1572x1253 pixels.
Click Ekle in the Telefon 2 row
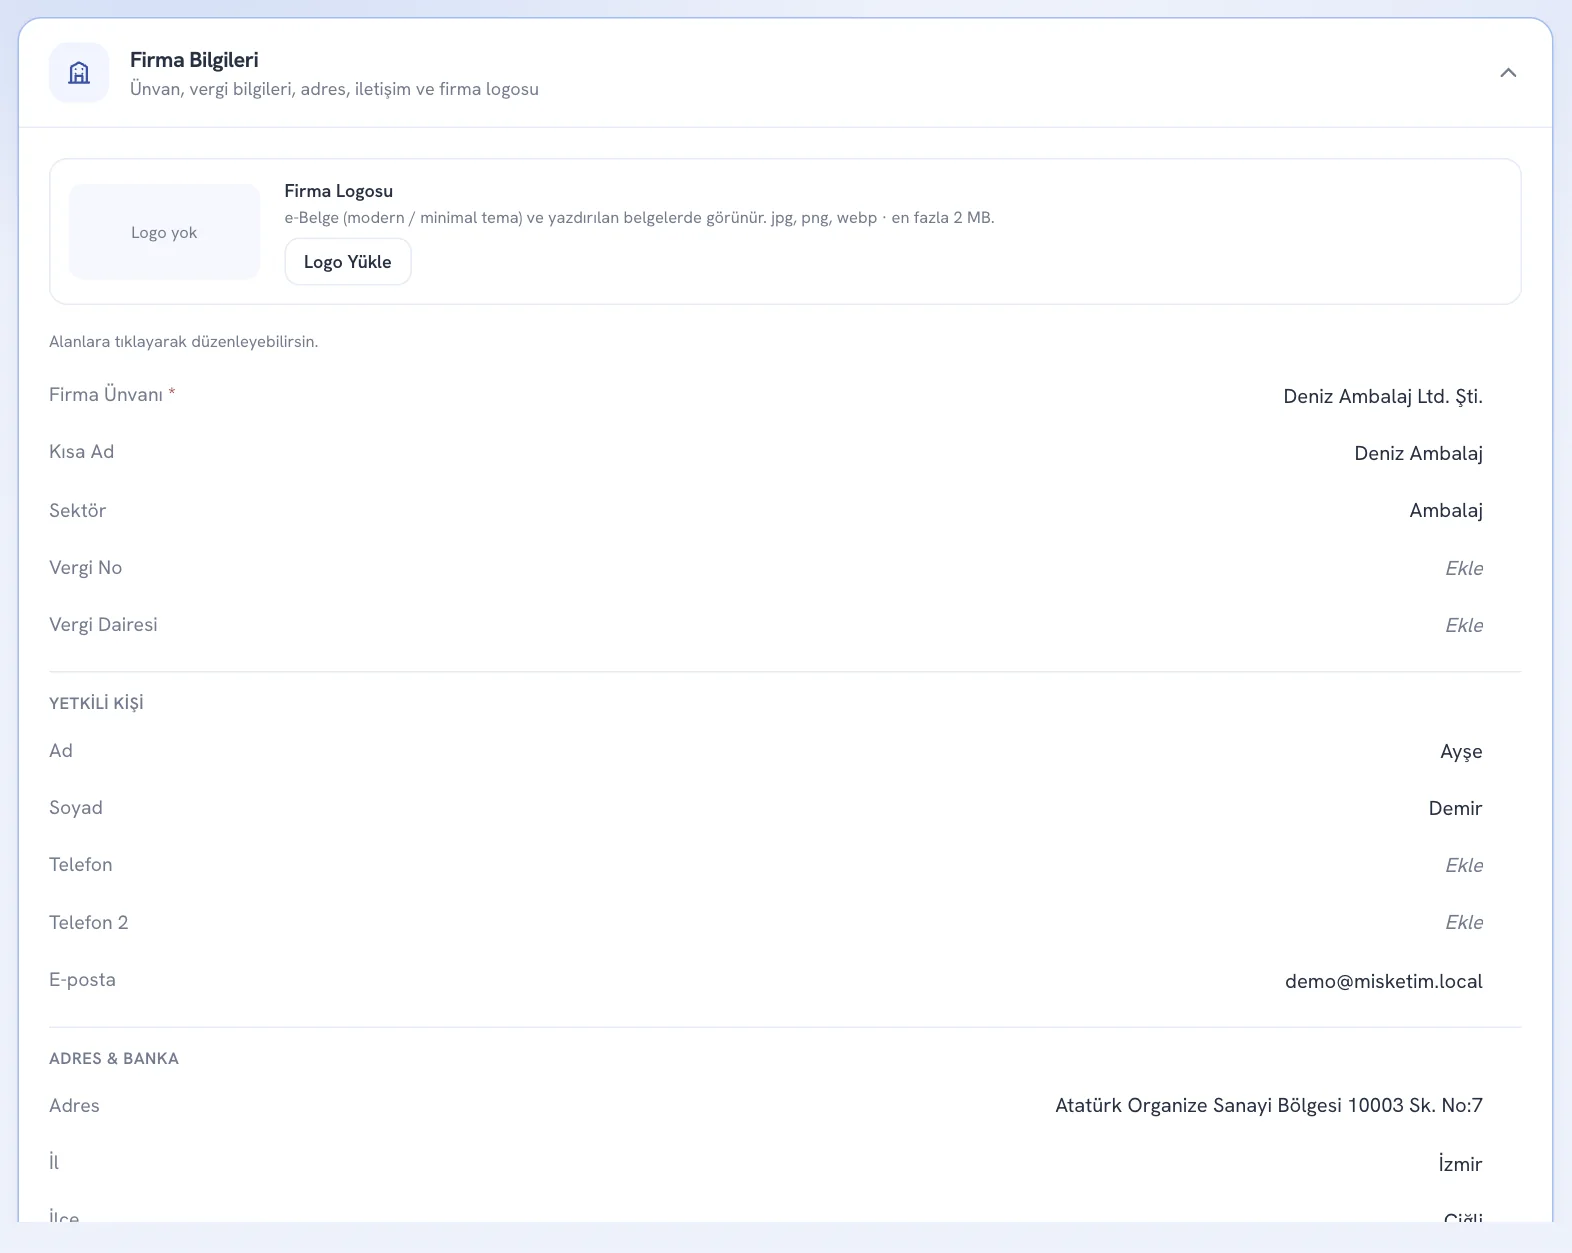coord(1464,922)
